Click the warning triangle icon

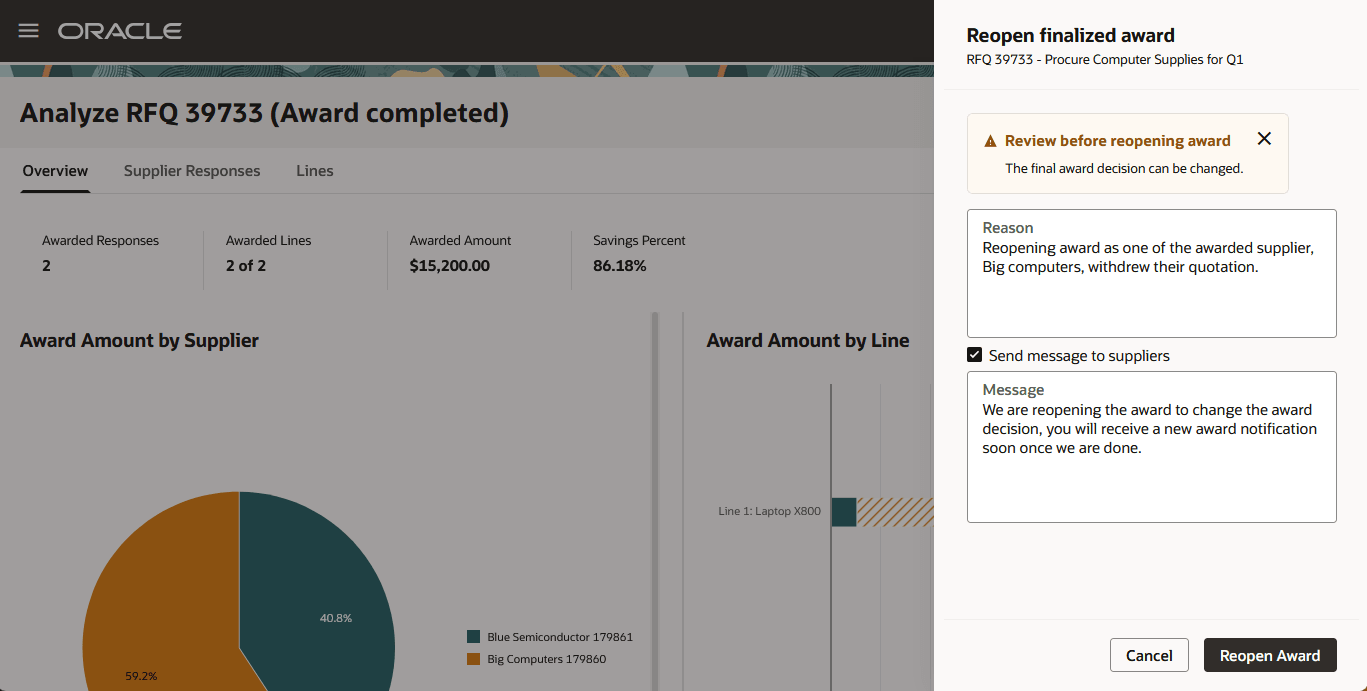click(990, 141)
